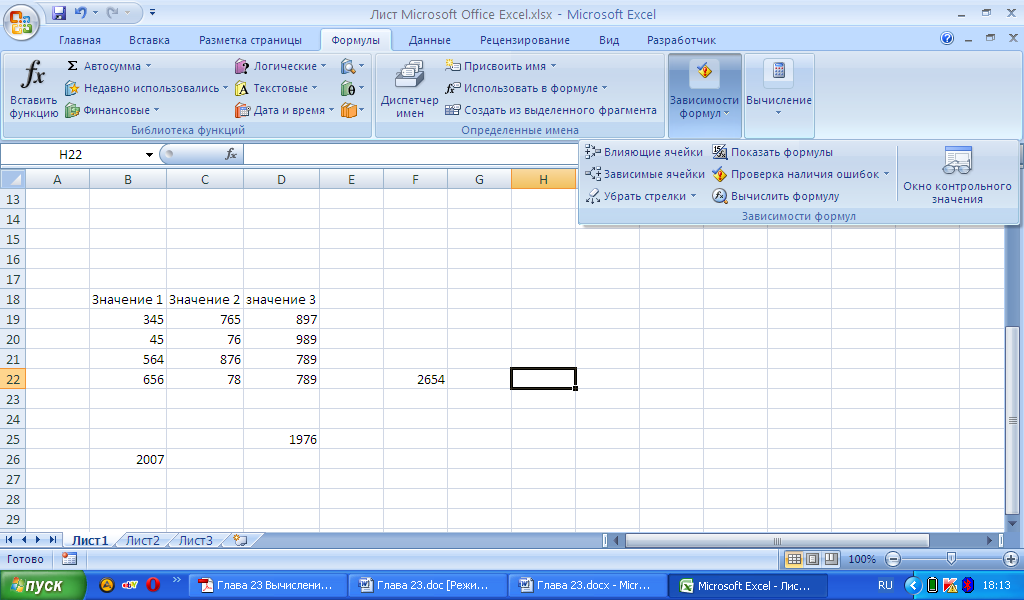Open the Watch Window (Окно контрольного значения)
Viewport: 1024px width, 600px height.
pyautogui.click(x=957, y=175)
